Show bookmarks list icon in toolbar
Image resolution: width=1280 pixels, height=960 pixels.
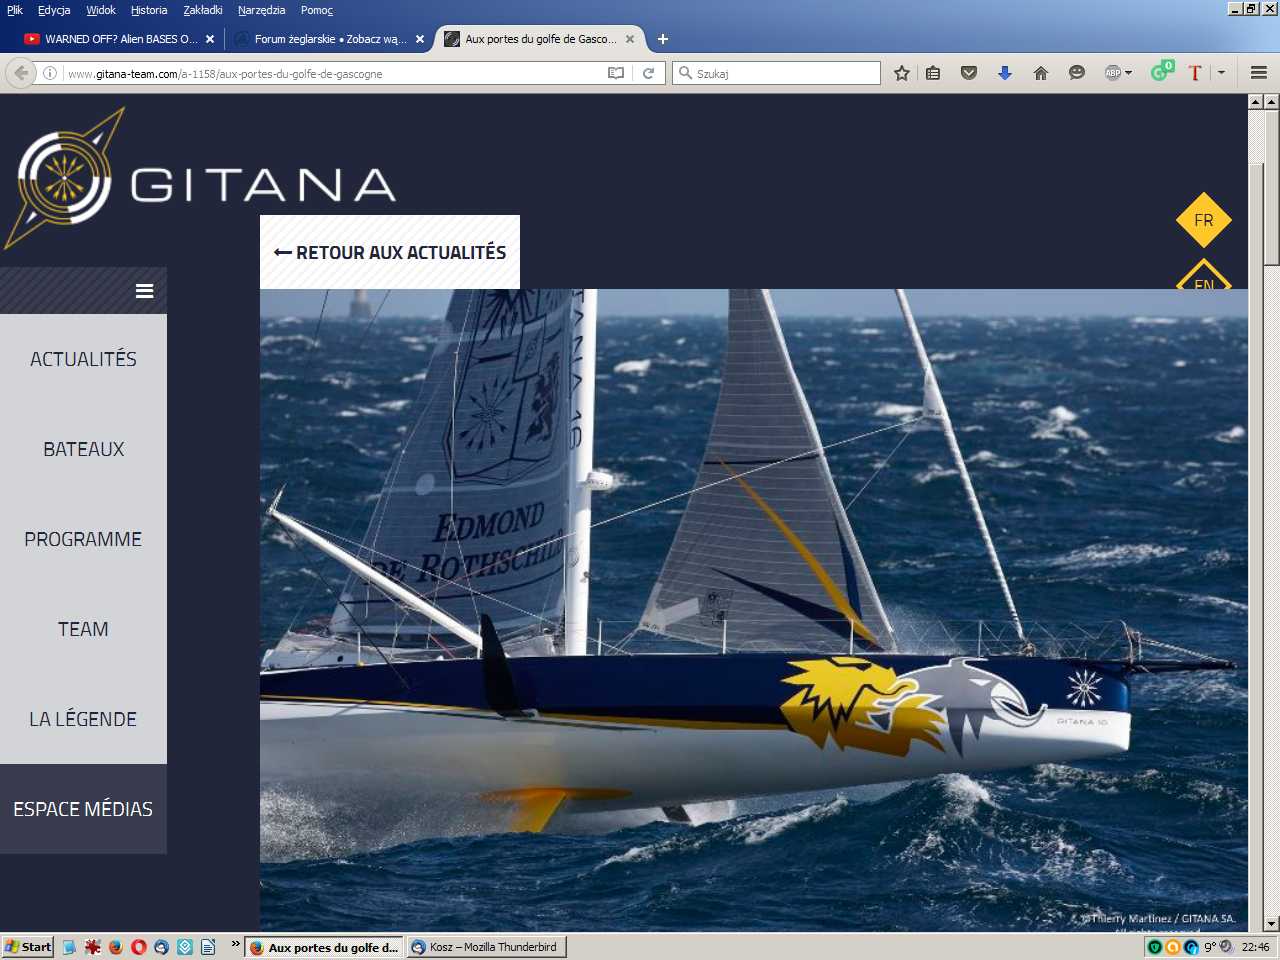933,73
